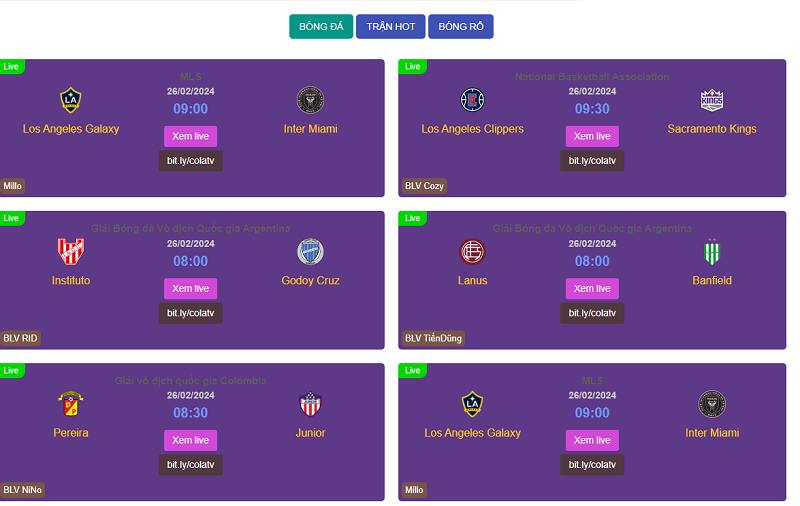
Task: Click the Instituto club crest
Action: (70, 251)
